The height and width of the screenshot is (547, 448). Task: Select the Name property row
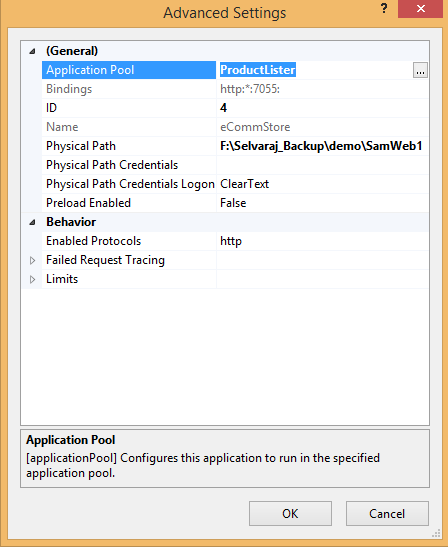(235, 127)
